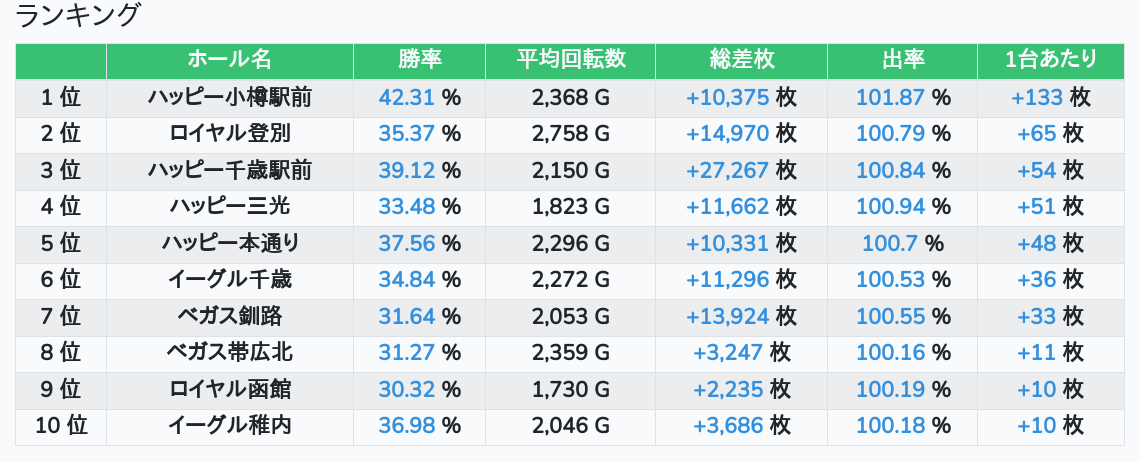Open the ハッピー本通り hall entry
Image resolution: width=1140 pixels, height=462 pixels.
(x=229, y=243)
